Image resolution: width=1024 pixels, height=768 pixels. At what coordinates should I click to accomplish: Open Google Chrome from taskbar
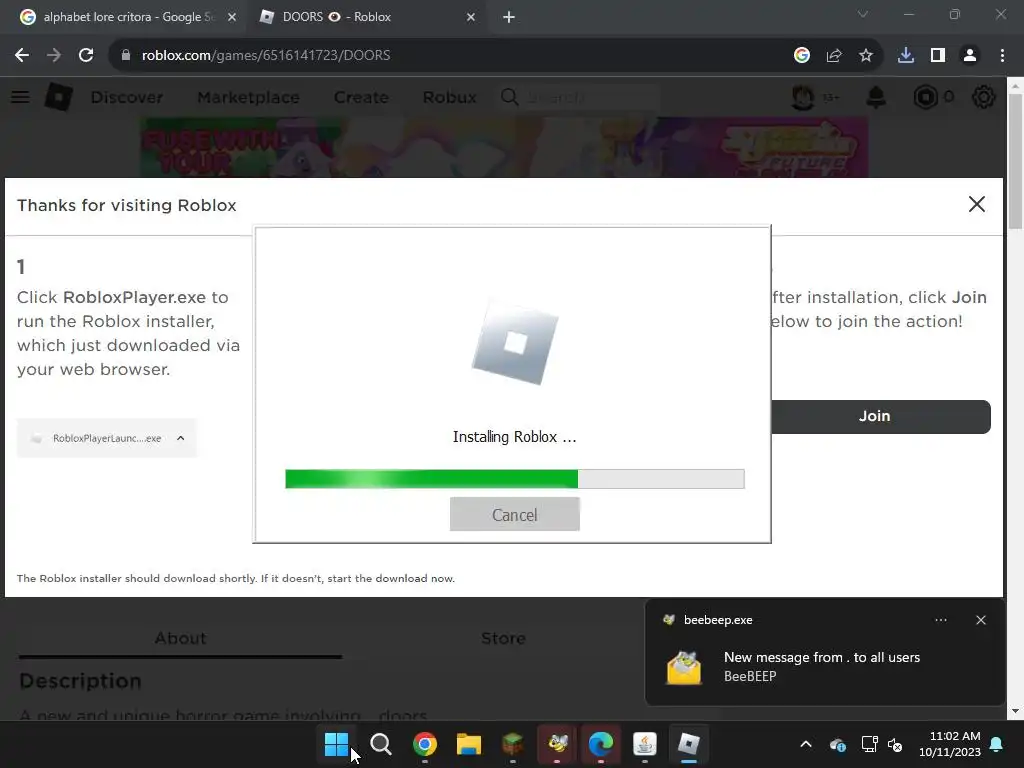pos(424,744)
